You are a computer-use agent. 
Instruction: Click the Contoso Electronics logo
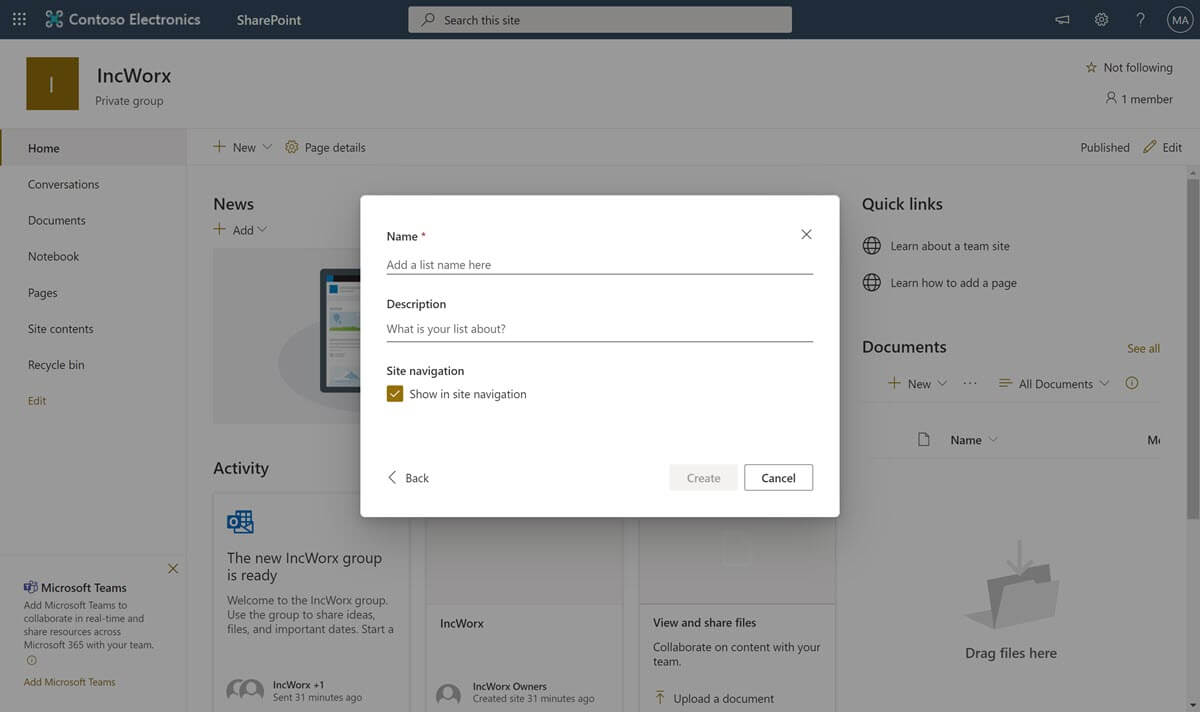123,19
